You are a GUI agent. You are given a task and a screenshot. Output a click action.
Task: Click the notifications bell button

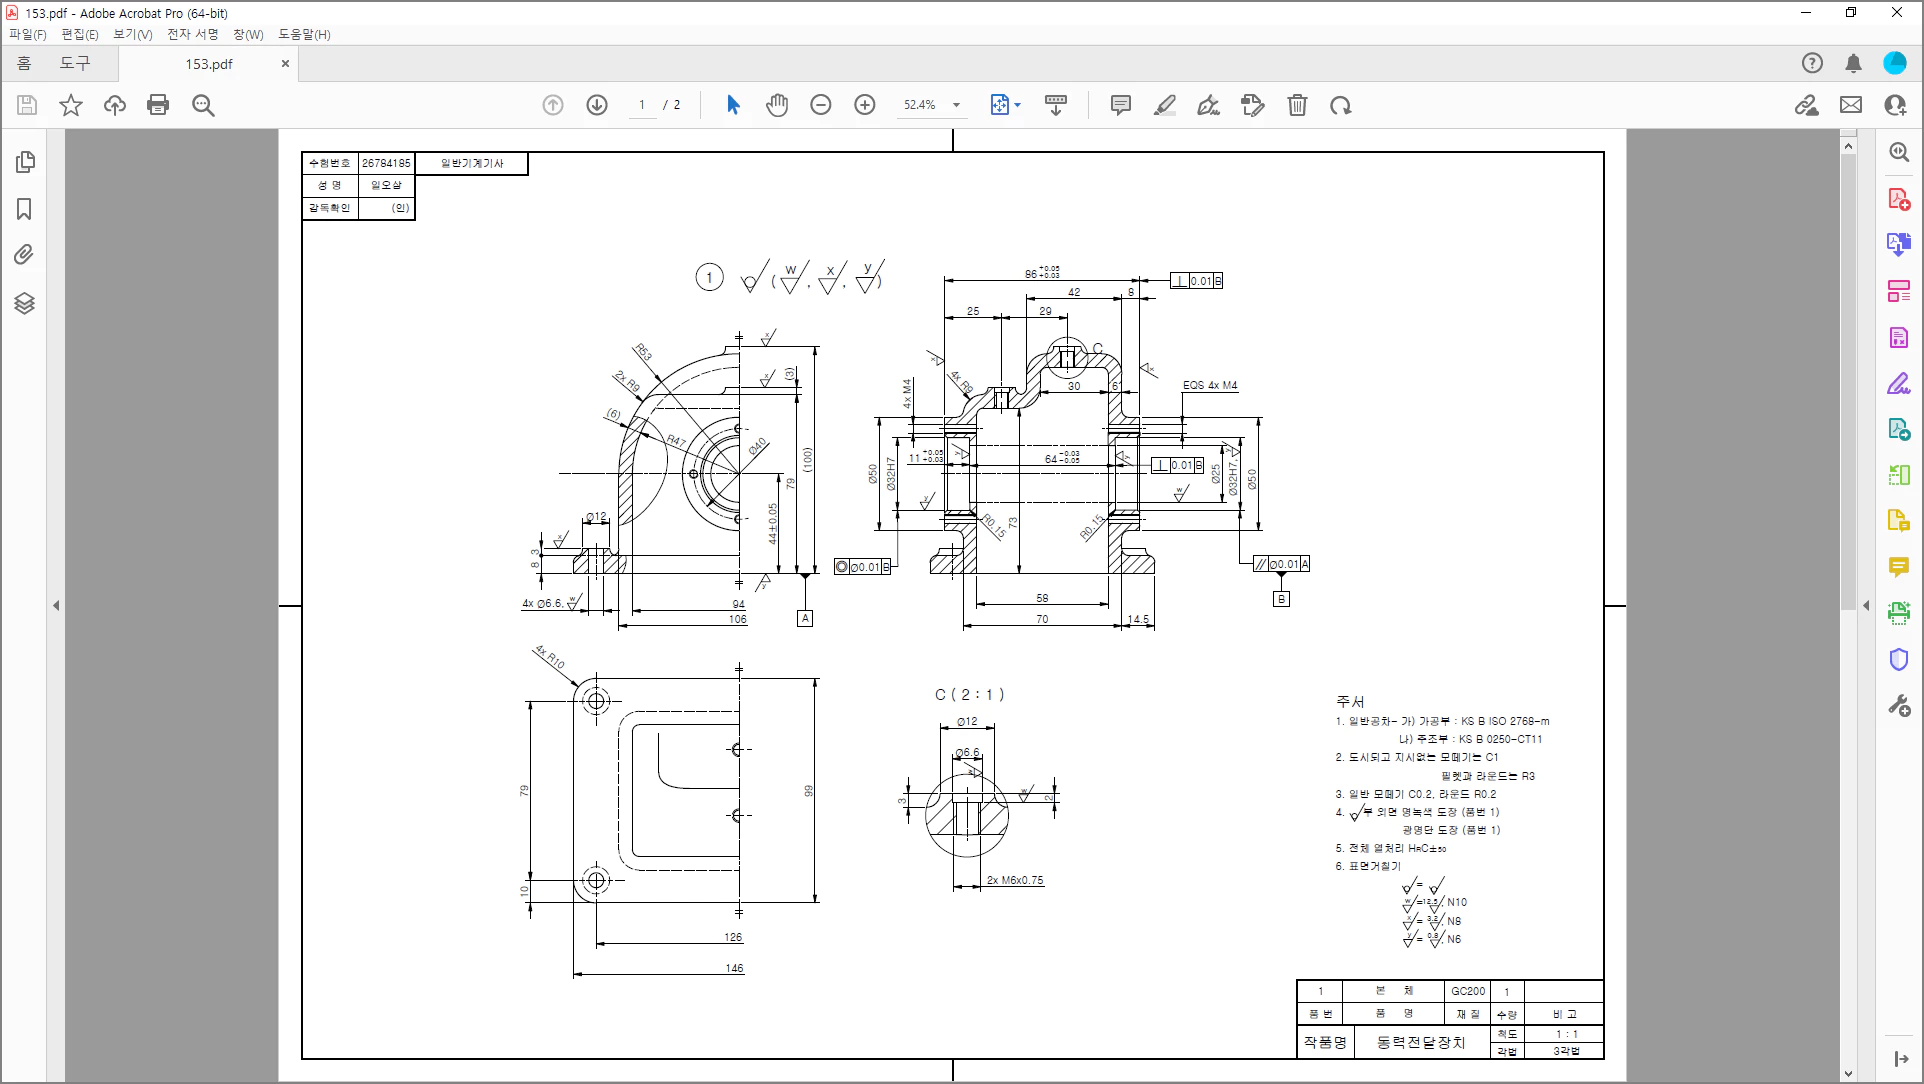pyautogui.click(x=1853, y=63)
